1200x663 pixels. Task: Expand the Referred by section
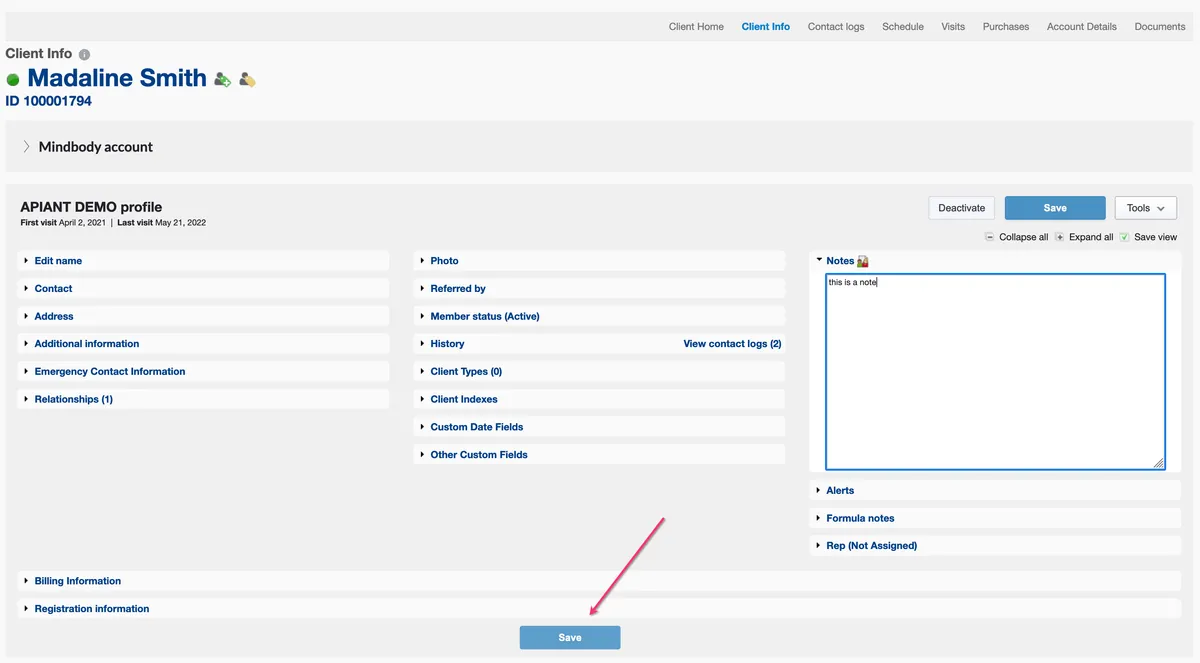599,288
